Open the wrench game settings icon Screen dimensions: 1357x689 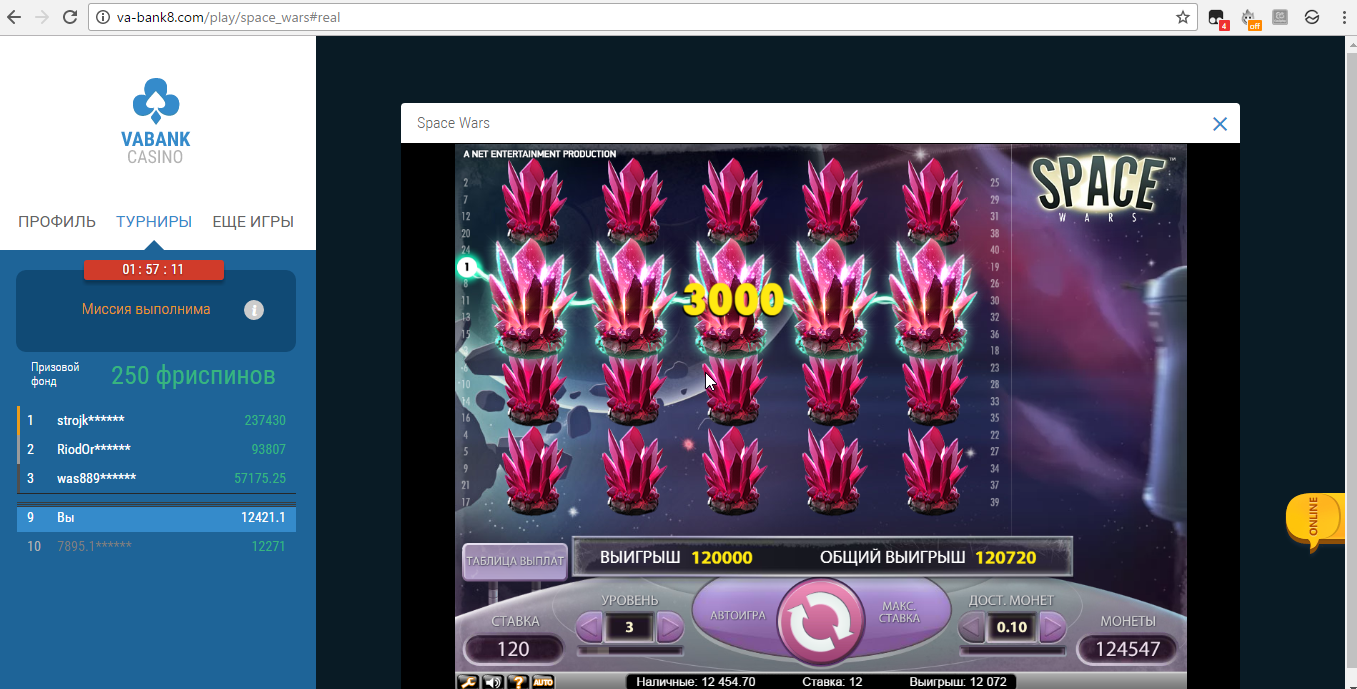(466, 682)
